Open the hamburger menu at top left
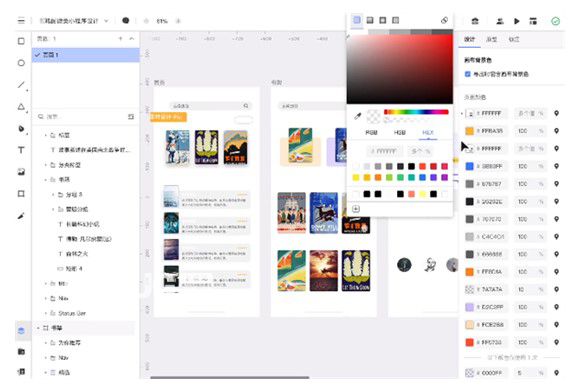 [21, 21]
